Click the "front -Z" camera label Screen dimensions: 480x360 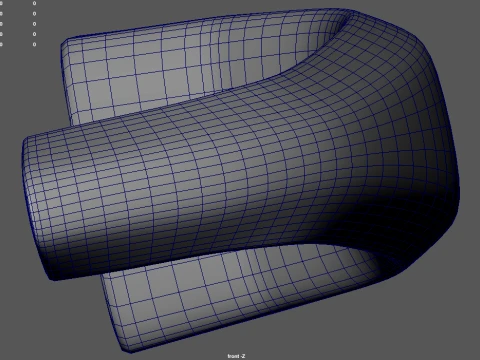[x=236, y=356]
